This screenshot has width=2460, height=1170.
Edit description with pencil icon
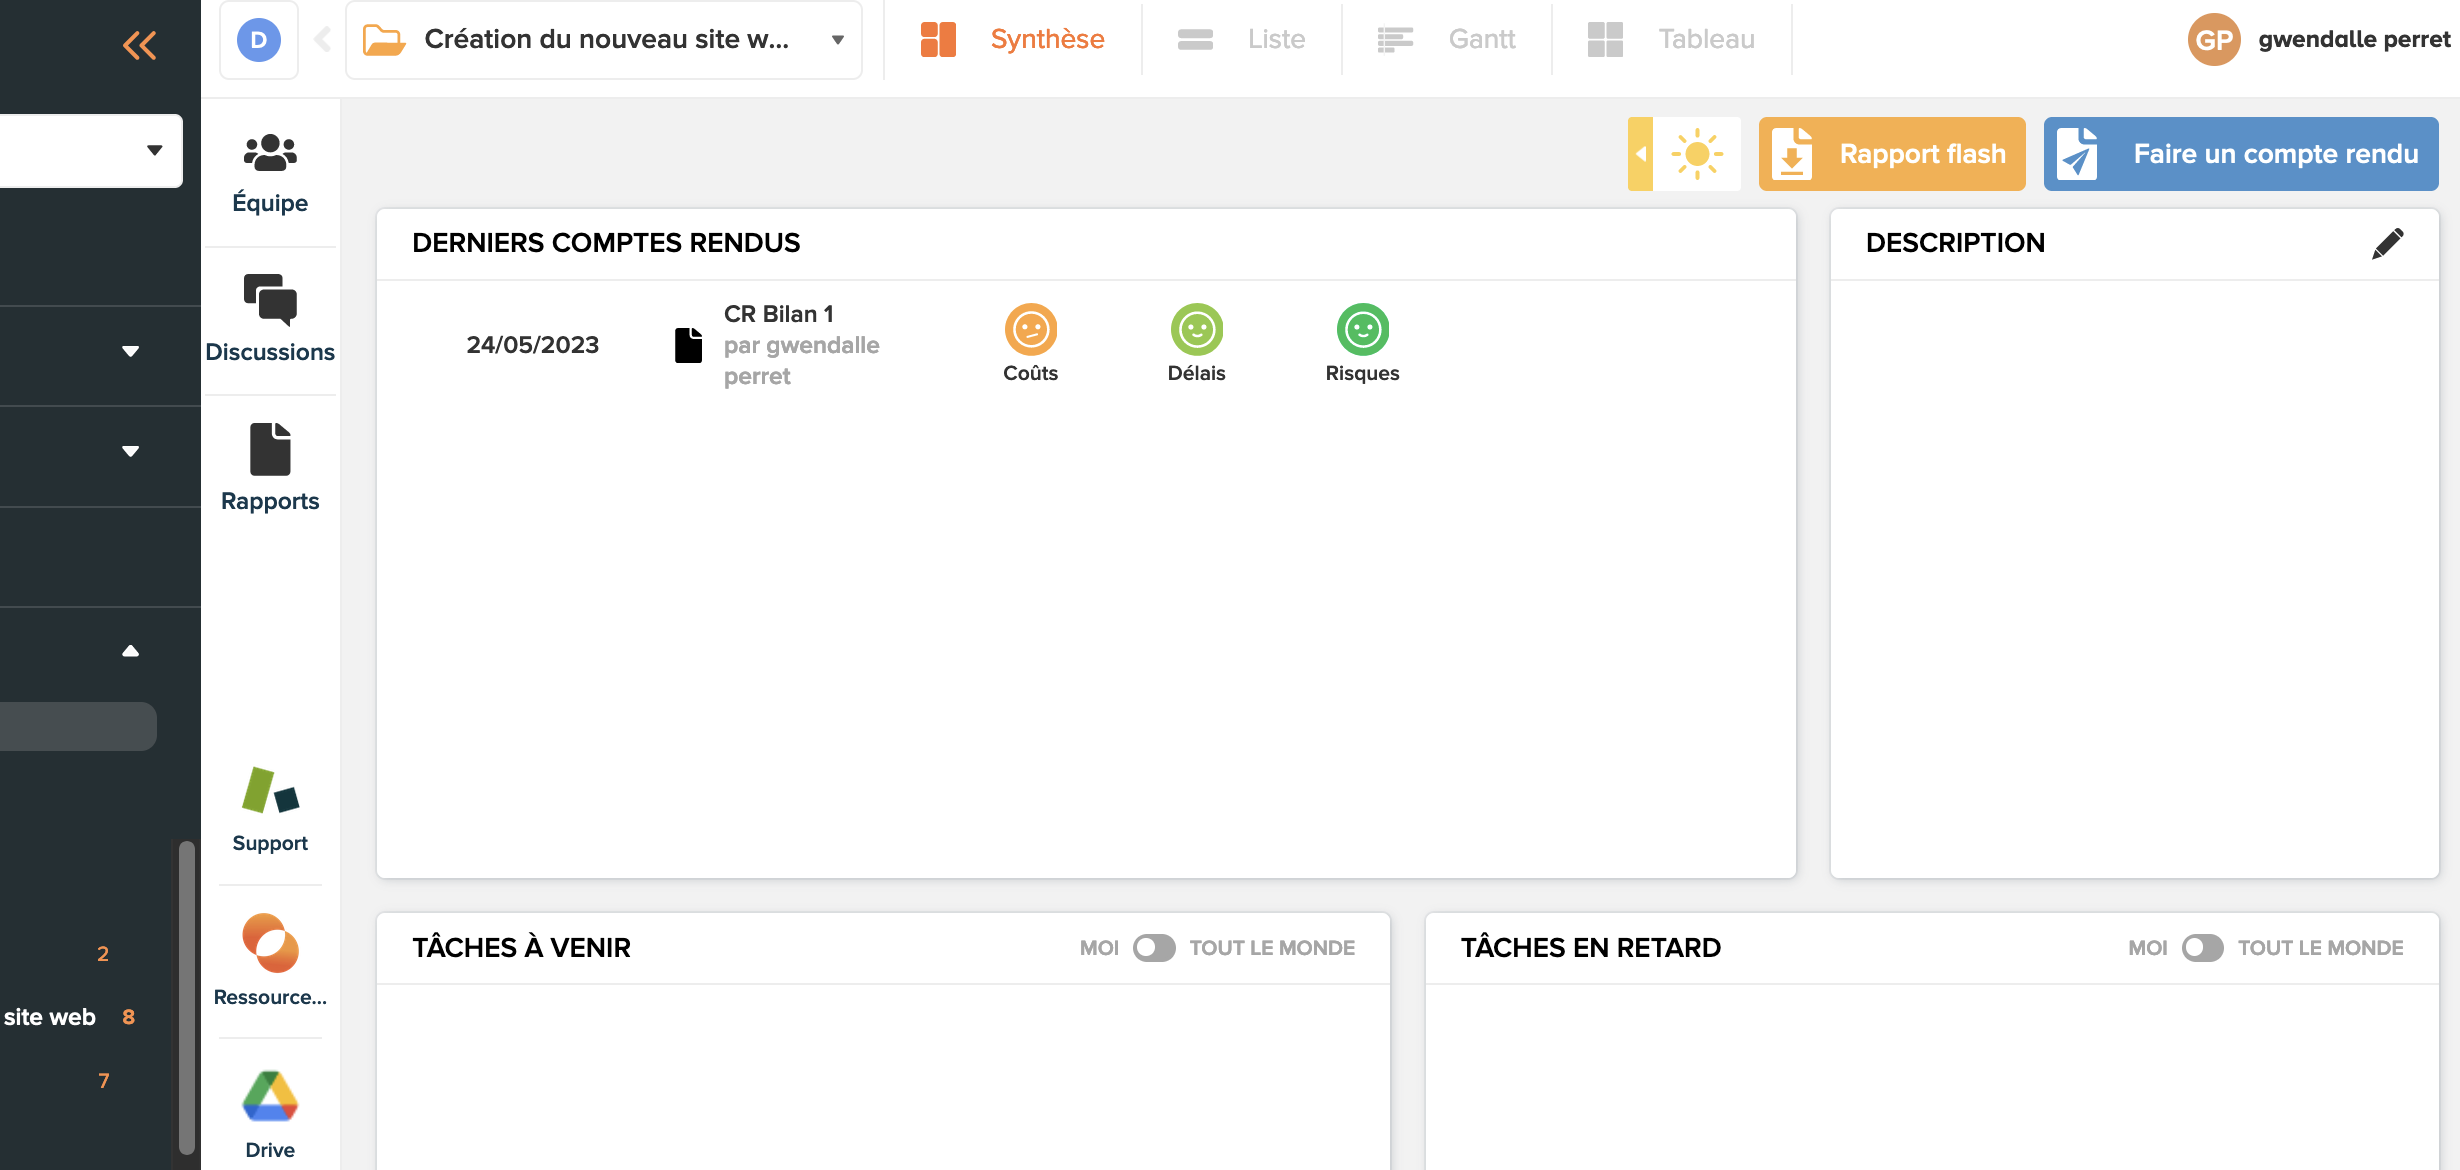[x=2387, y=243]
